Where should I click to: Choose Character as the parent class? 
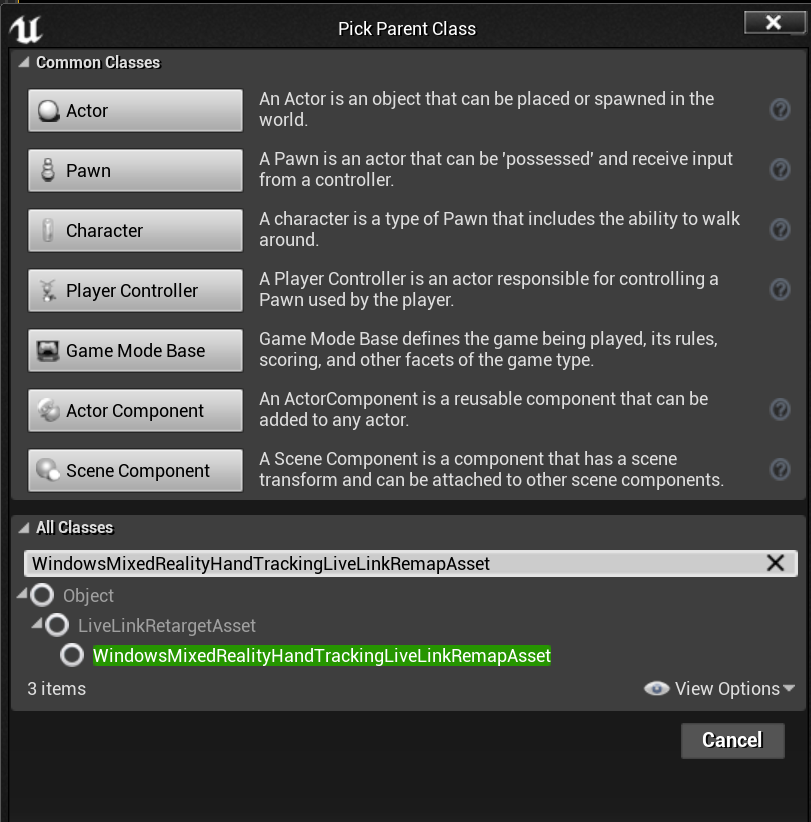click(135, 230)
